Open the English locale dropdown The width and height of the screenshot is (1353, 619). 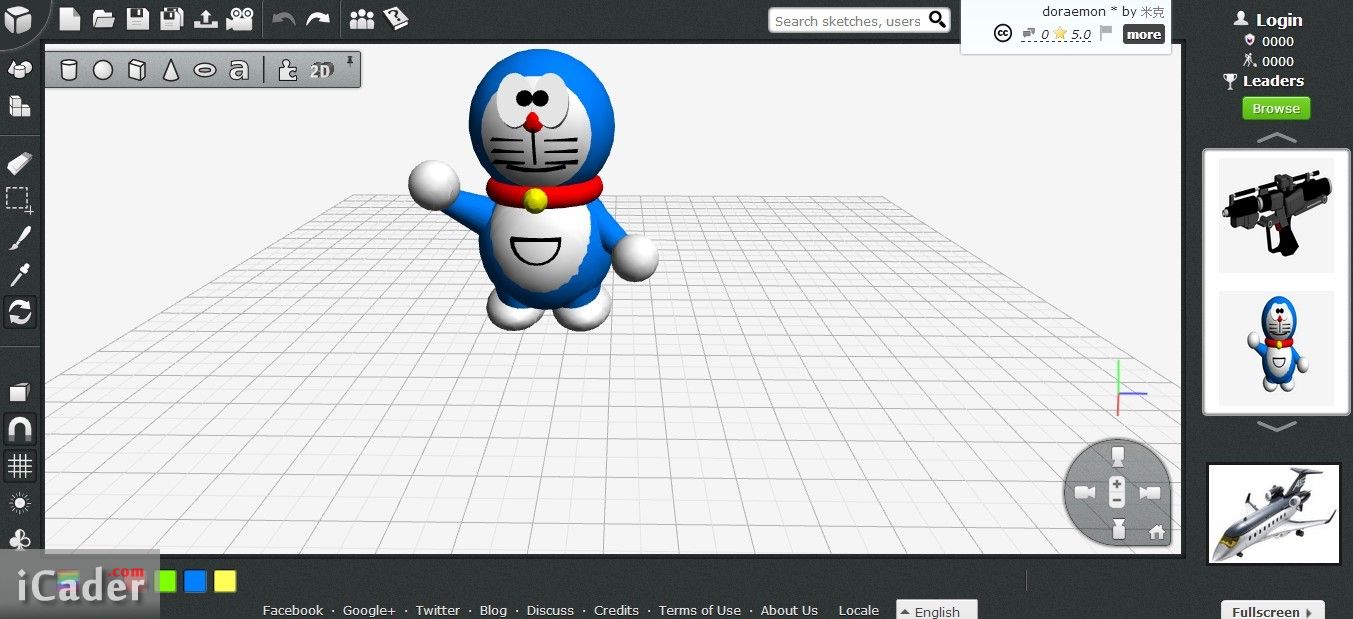click(x=936, y=611)
